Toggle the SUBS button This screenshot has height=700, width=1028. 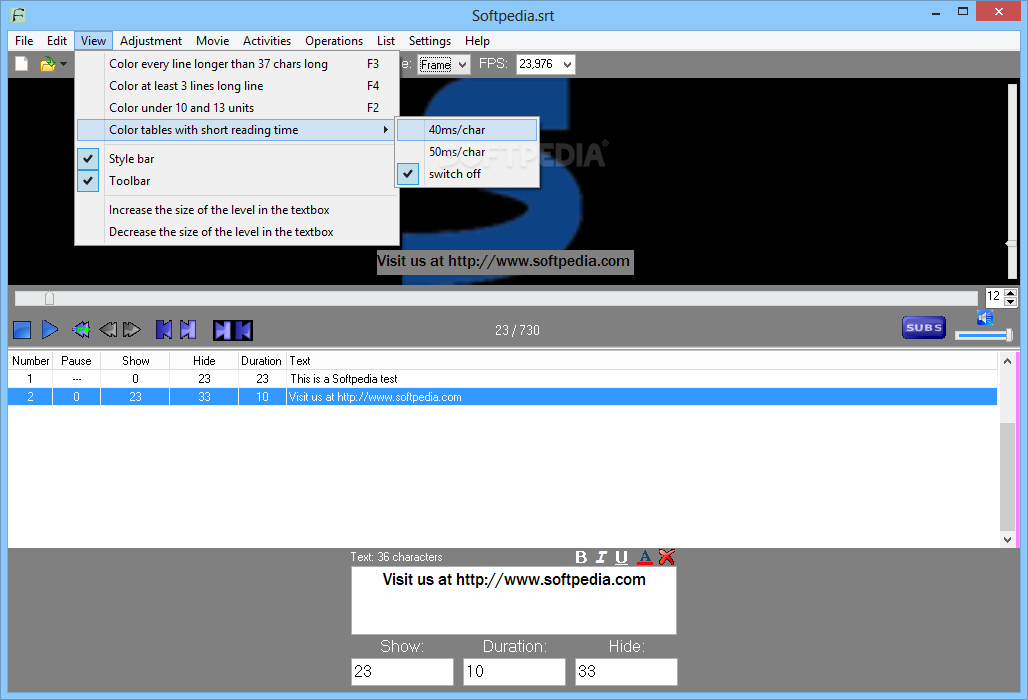click(x=924, y=328)
